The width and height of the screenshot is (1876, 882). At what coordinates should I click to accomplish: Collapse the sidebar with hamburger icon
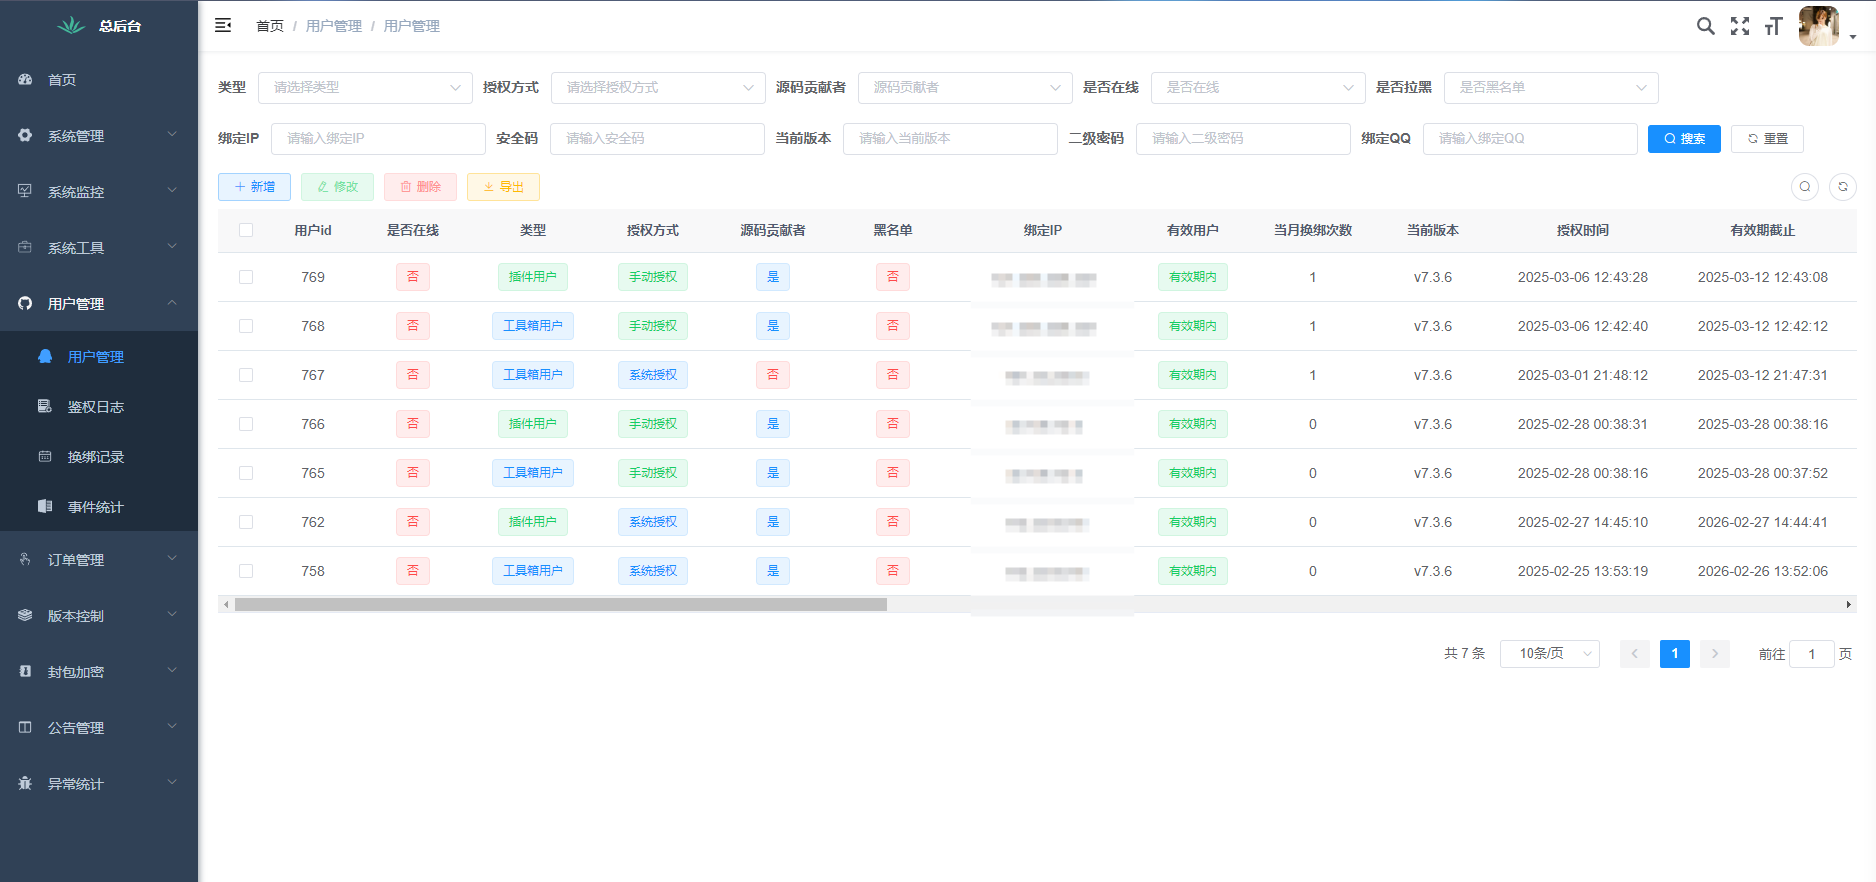click(223, 25)
